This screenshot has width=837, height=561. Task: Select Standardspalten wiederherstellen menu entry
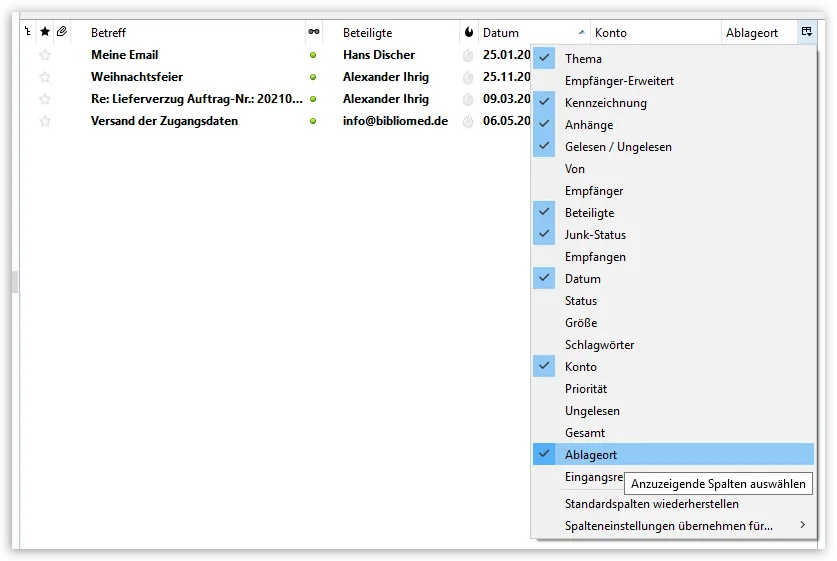tap(673, 504)
